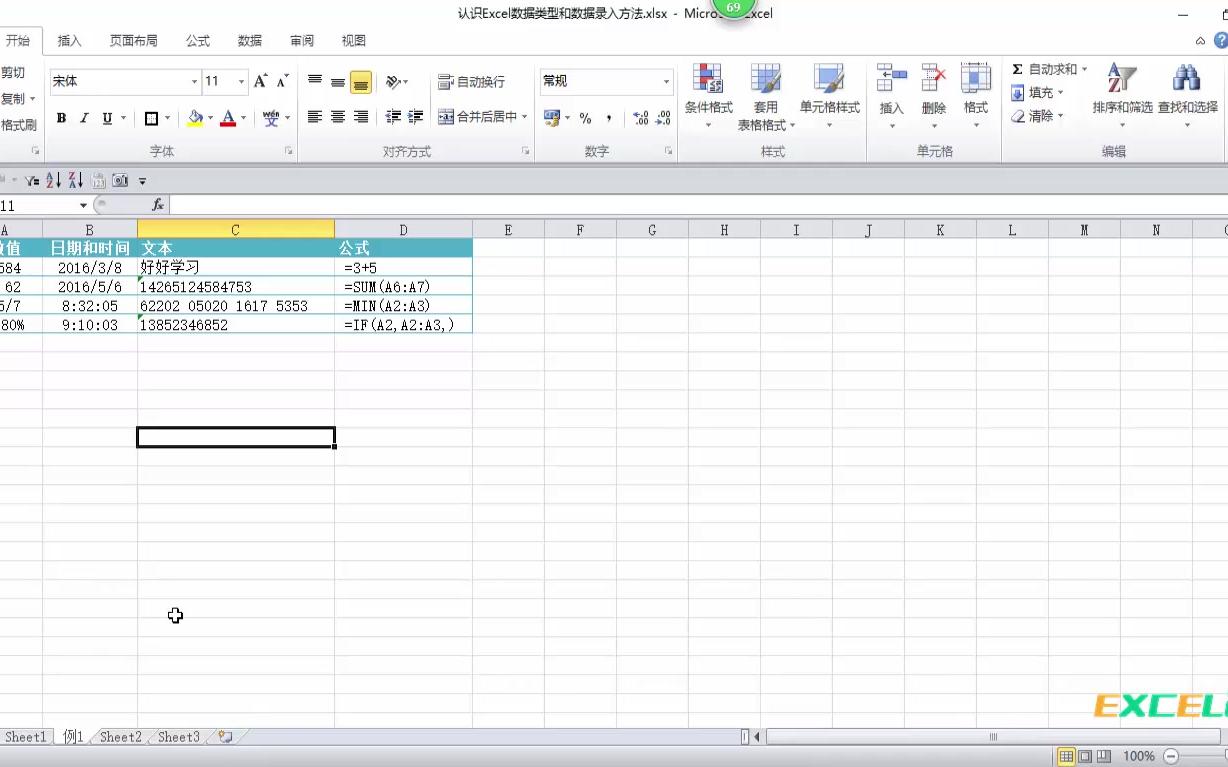Image resolution: width=1228 pixels, height=767 pixels.
Task: Expand the 合并后居中 merge options dropdown
Action: point(523,117)
